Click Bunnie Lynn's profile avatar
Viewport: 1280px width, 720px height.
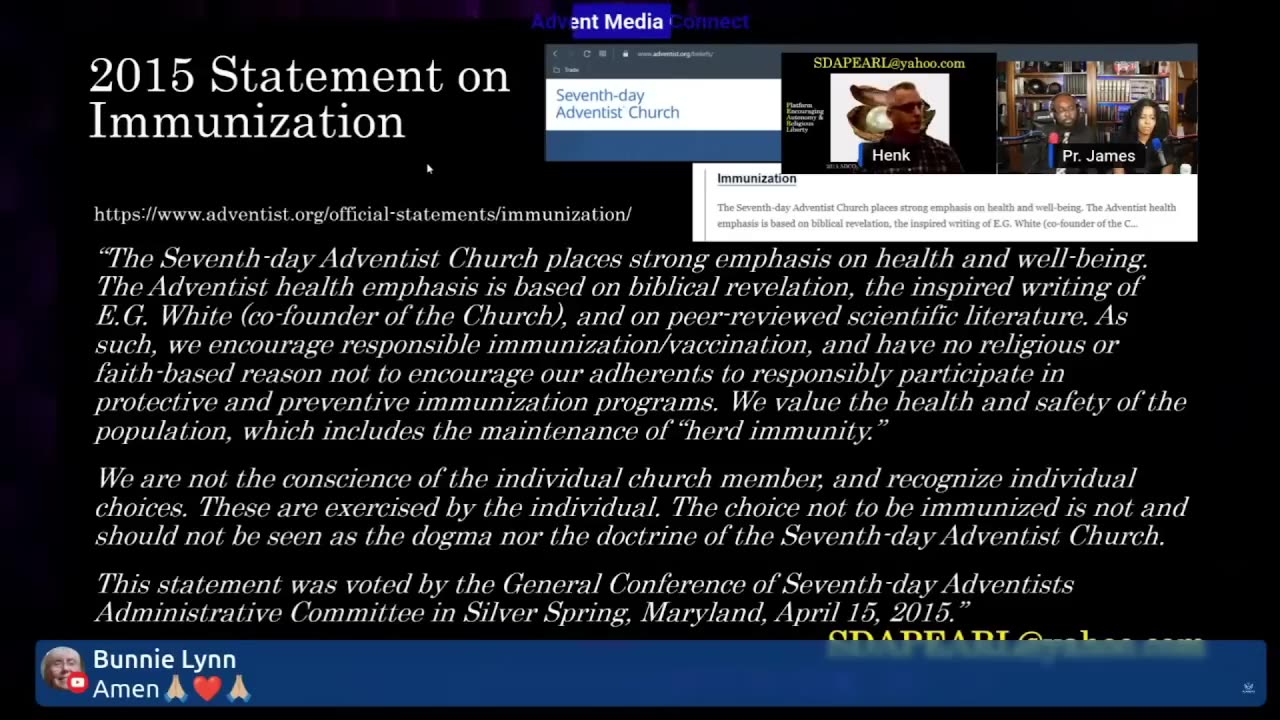click(62, 669)
